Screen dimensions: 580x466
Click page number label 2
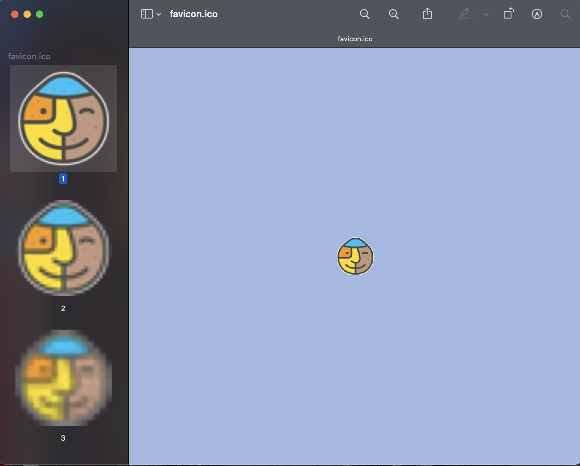tap(63, 308)
